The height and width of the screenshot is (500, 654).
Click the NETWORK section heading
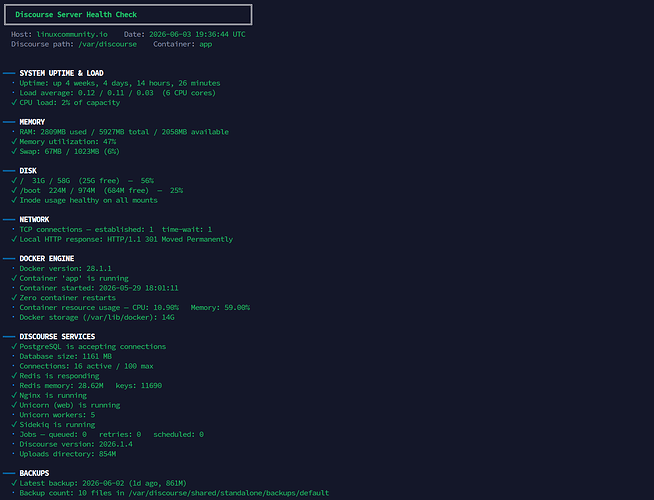[34, 219]
